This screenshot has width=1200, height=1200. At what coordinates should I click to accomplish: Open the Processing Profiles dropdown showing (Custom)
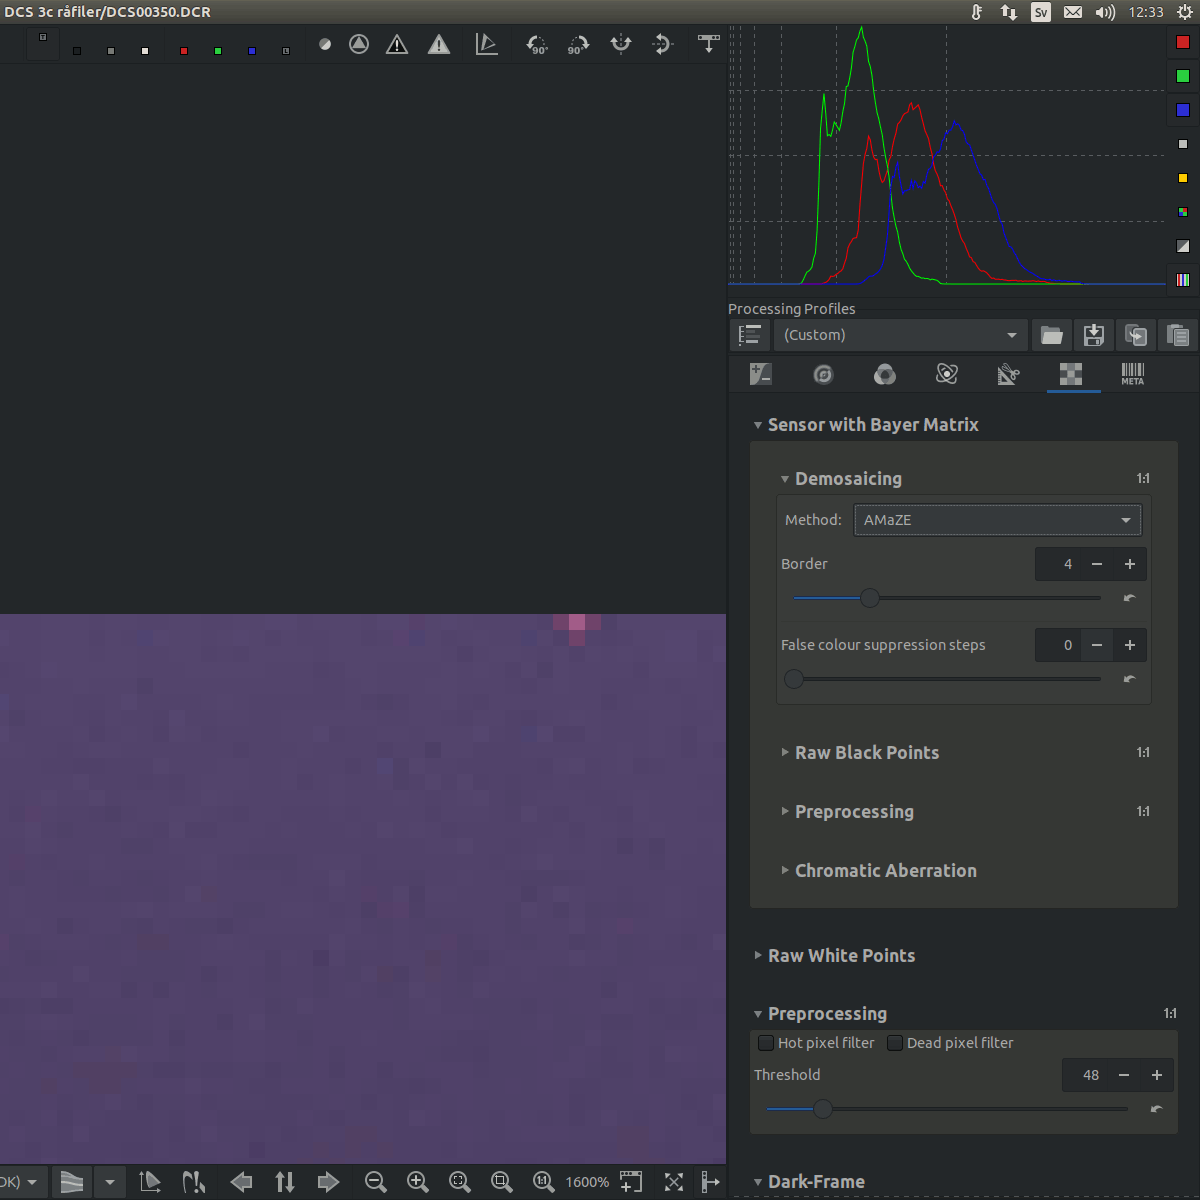click(x=899, y=335)
